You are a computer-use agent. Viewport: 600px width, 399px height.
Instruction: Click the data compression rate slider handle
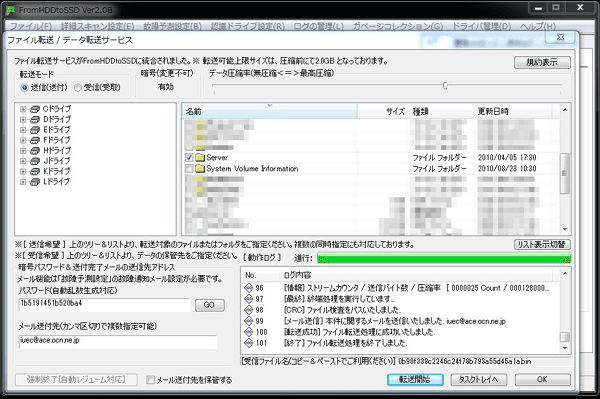[445, 86]
